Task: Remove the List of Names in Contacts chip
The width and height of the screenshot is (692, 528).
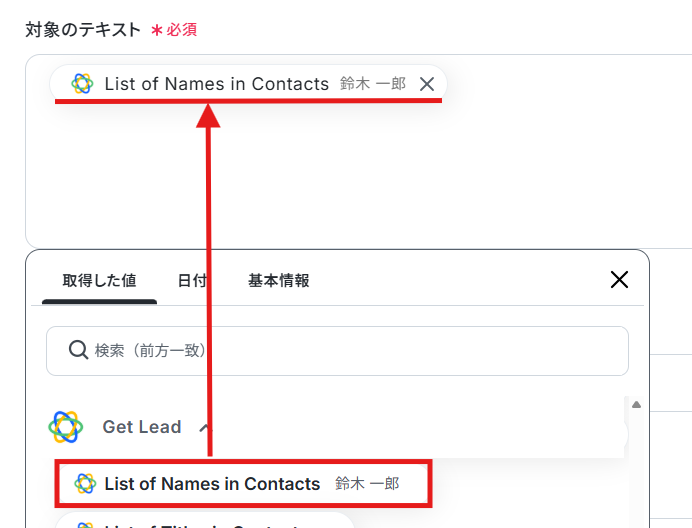Action: click(427, 84)
